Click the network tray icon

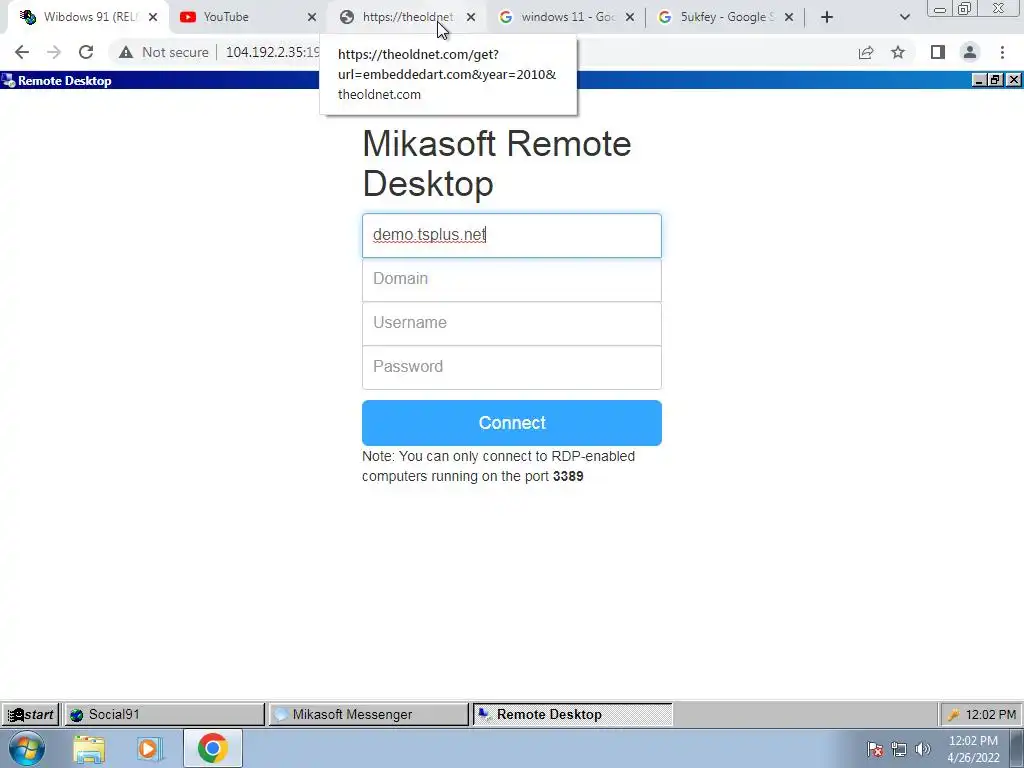pos(899,749)
